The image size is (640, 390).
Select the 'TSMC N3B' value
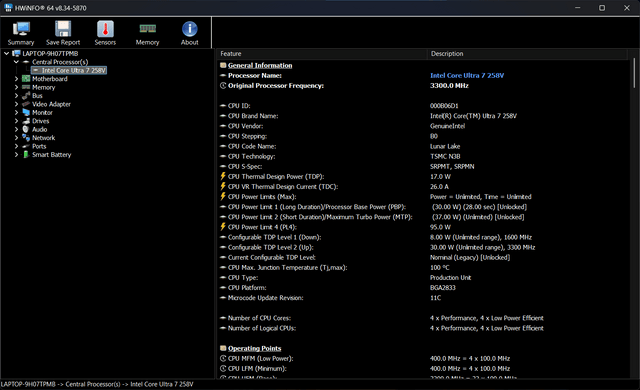[445, 156]
